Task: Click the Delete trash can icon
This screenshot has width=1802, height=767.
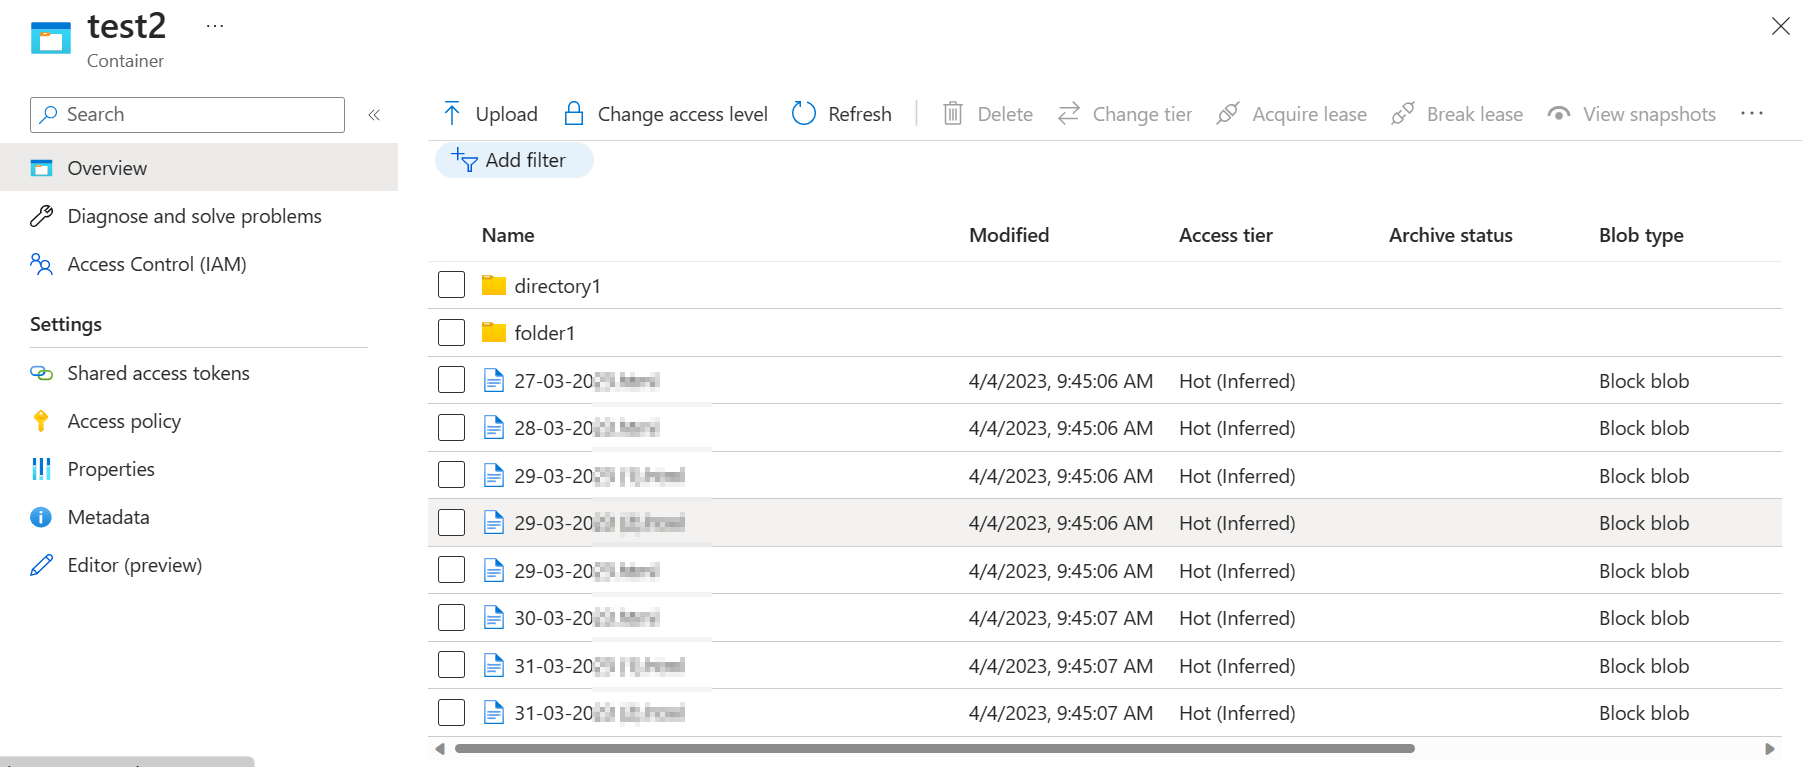Action: tap(953, 114)
